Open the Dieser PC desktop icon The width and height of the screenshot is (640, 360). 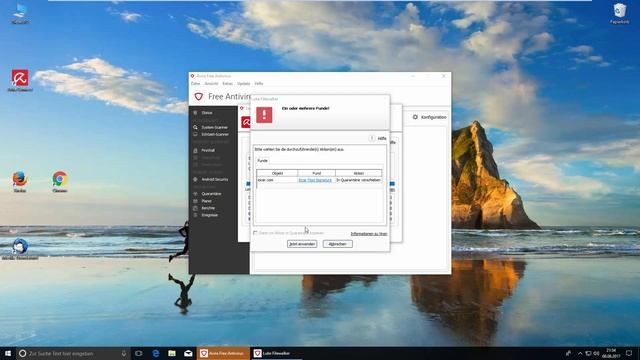[20, 13]
